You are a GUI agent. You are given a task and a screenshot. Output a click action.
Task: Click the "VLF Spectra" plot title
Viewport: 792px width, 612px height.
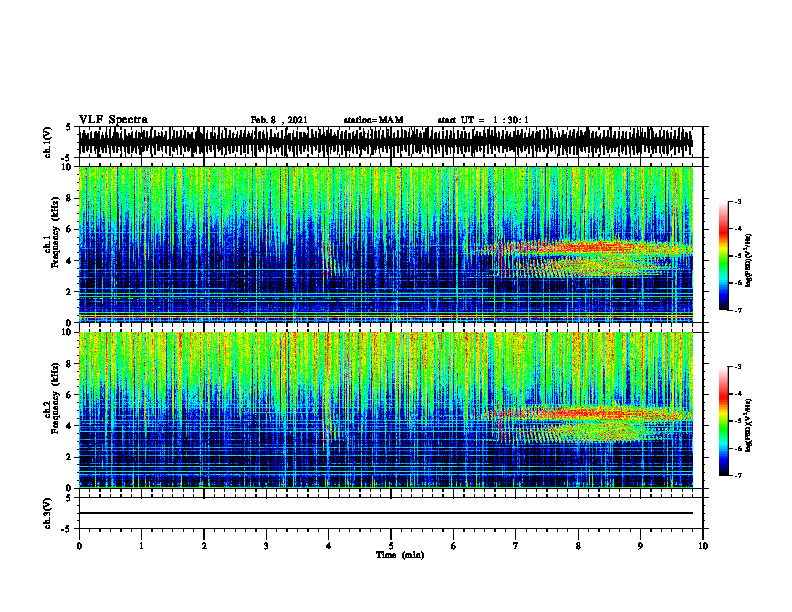(113, 120)
